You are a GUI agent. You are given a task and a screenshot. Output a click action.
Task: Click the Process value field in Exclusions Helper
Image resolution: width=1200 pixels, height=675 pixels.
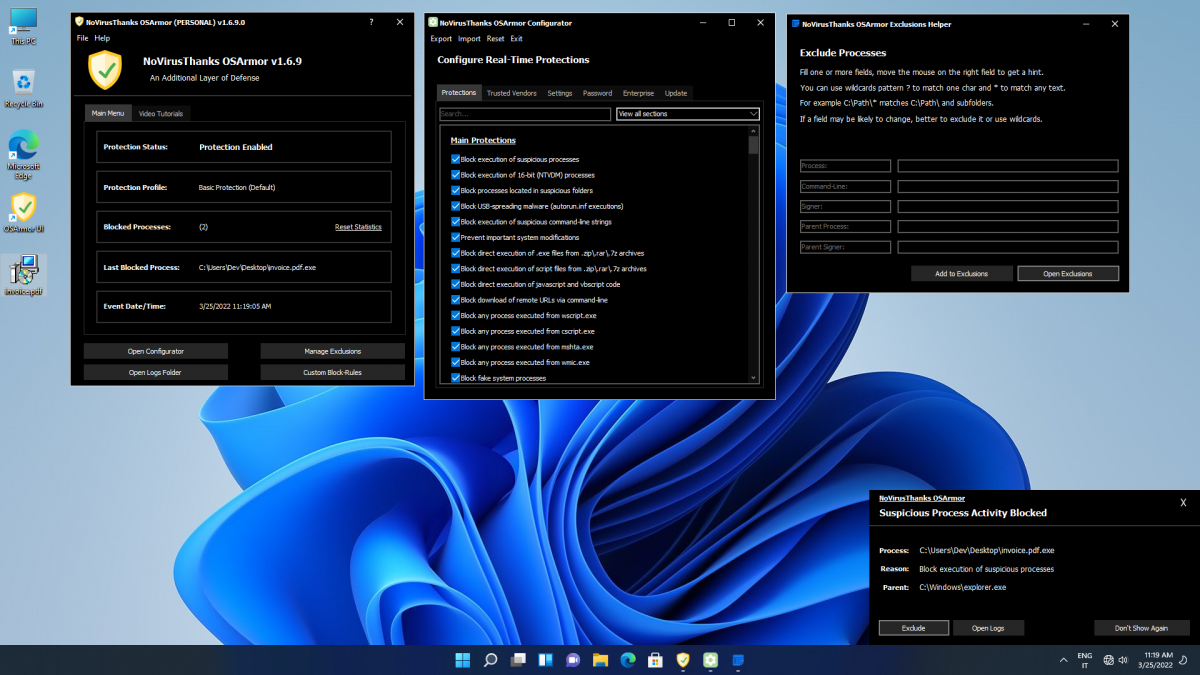(x=1008, y=166)
